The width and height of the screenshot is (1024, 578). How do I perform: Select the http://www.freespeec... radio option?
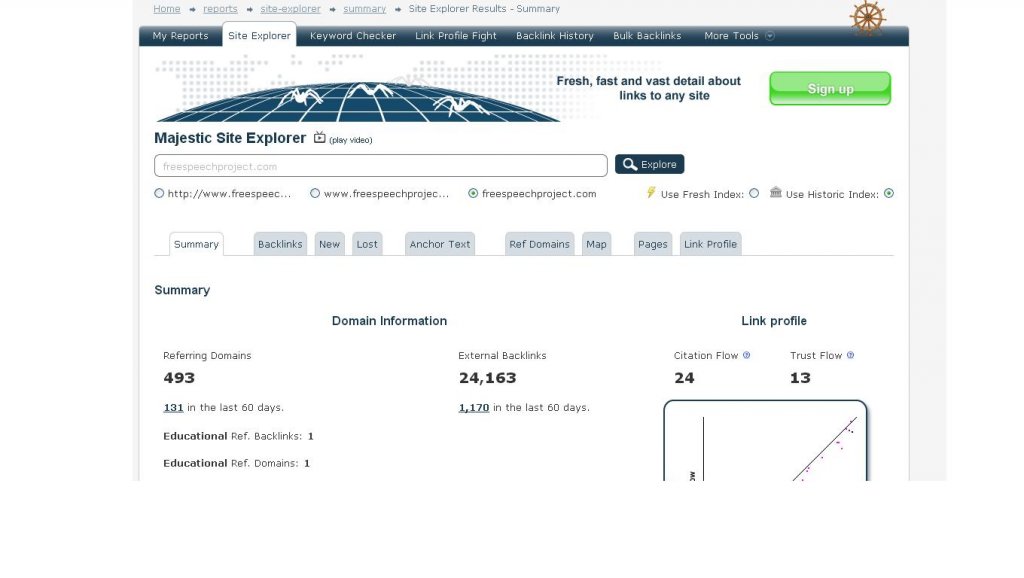tap(159, 193)
